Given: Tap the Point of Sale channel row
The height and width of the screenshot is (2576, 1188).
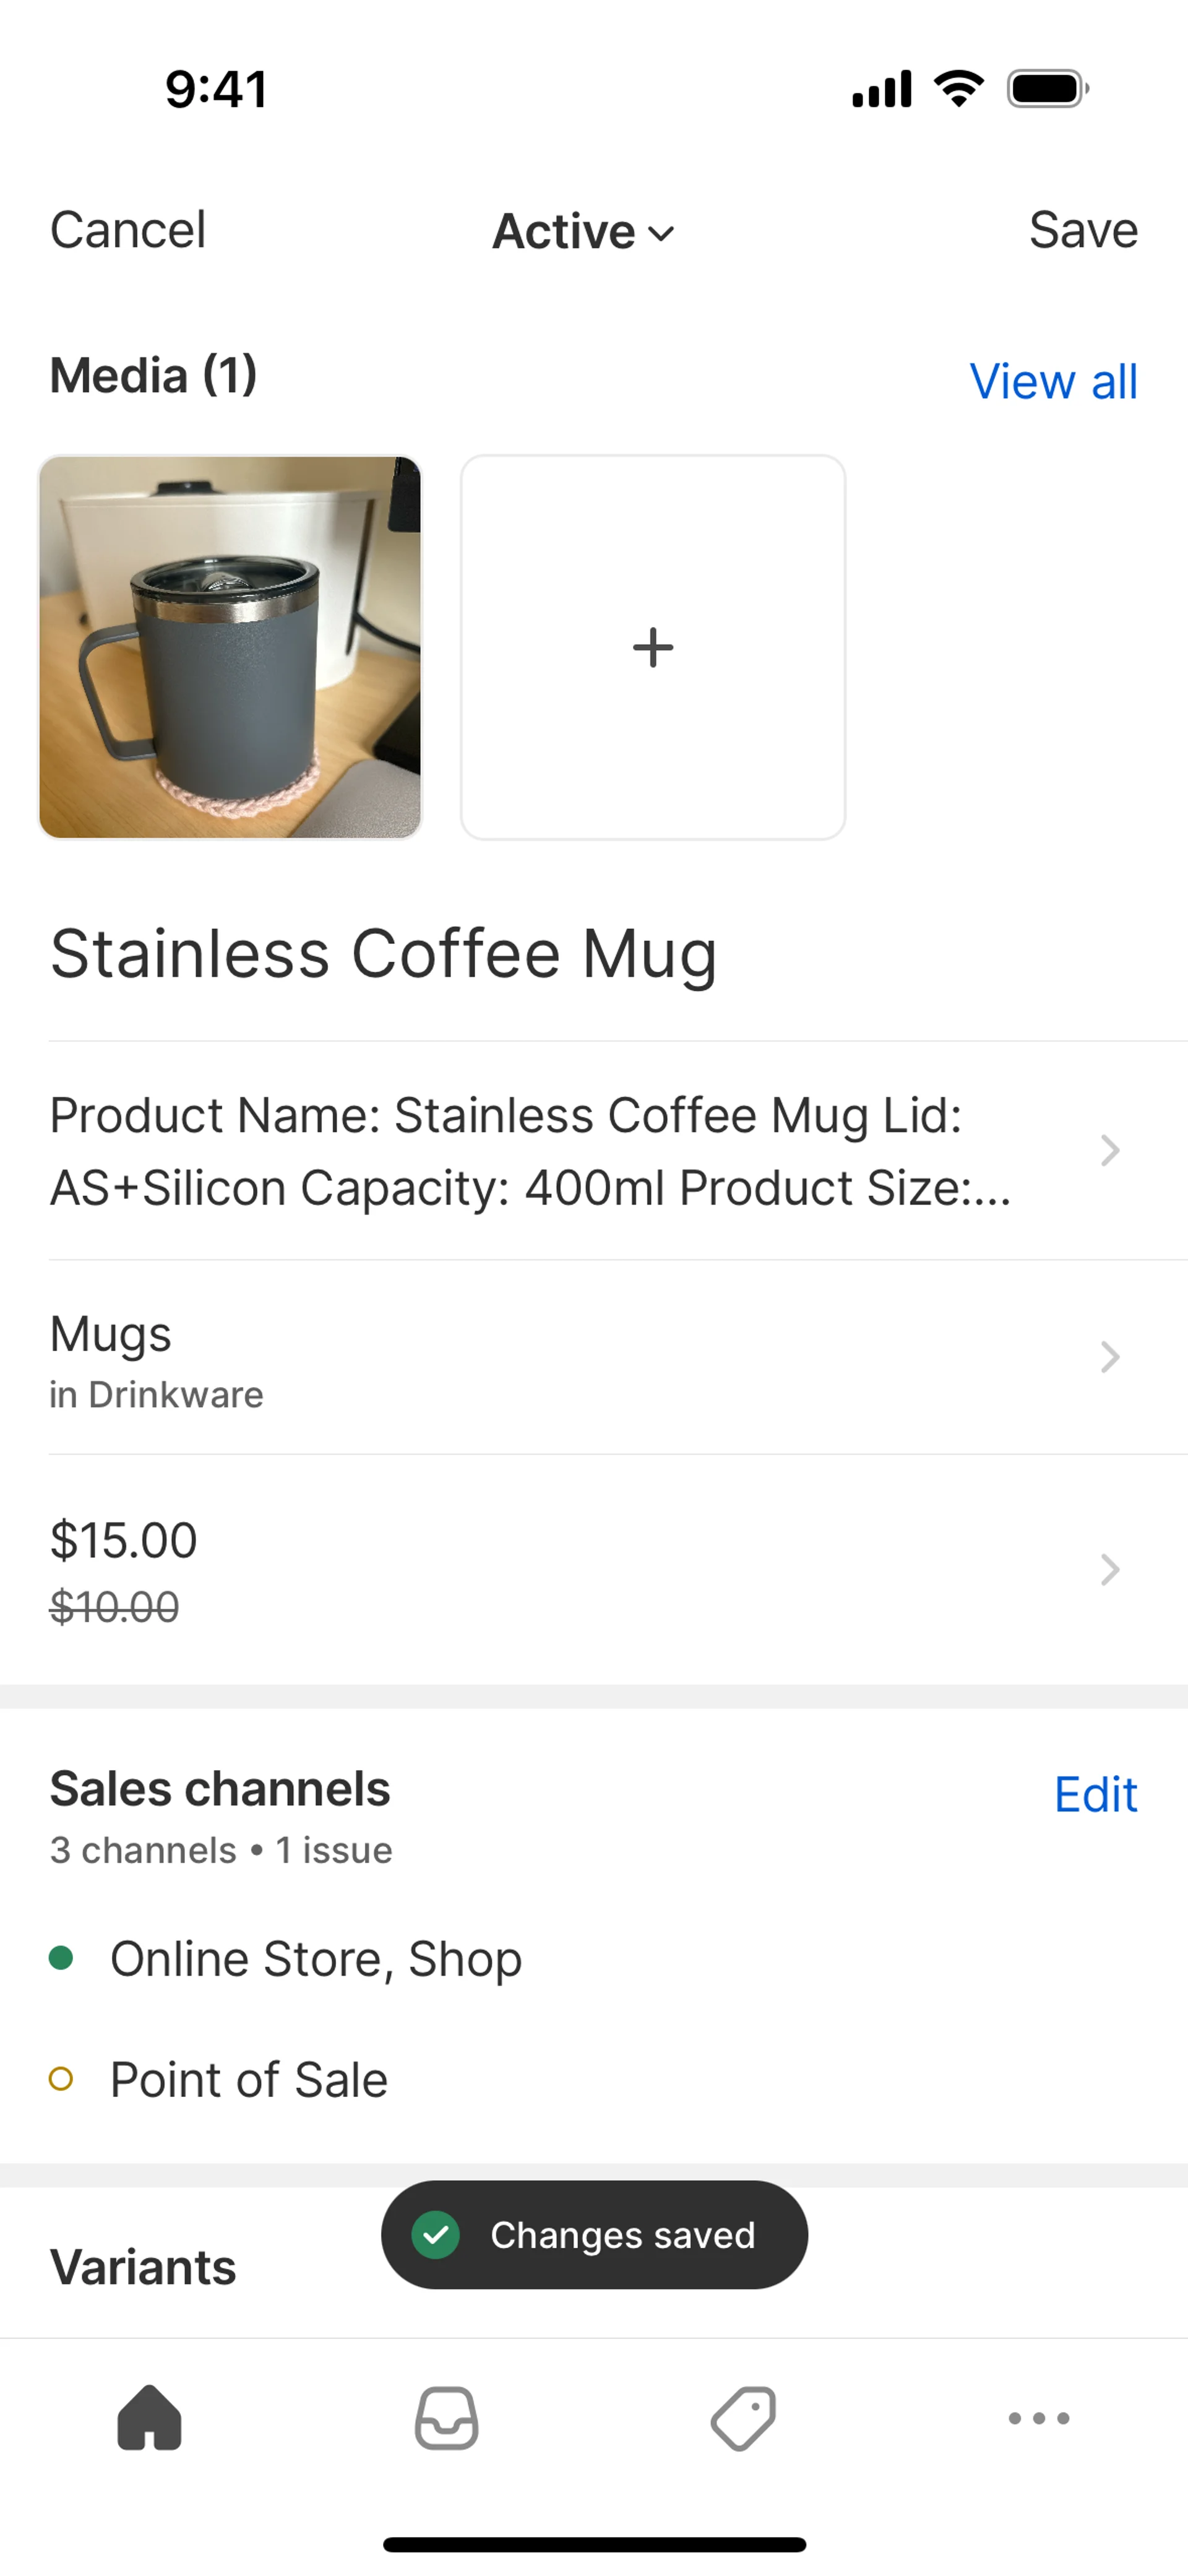Looking at the screenshot, I should (249, 2080).
